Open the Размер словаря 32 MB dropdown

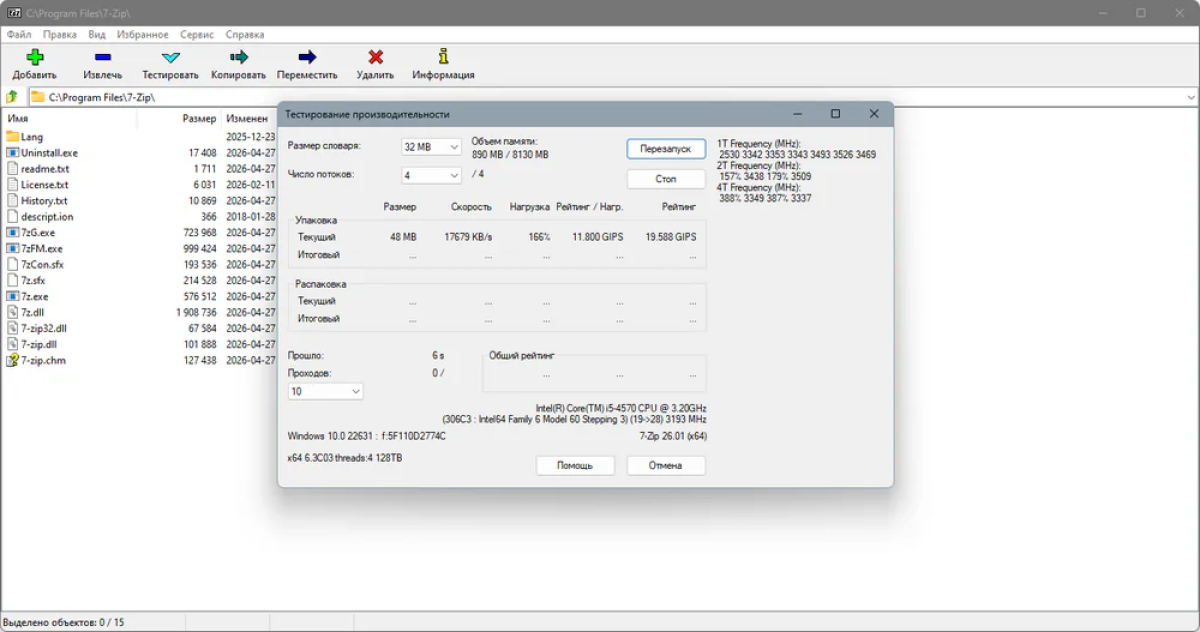coord(432,147)
